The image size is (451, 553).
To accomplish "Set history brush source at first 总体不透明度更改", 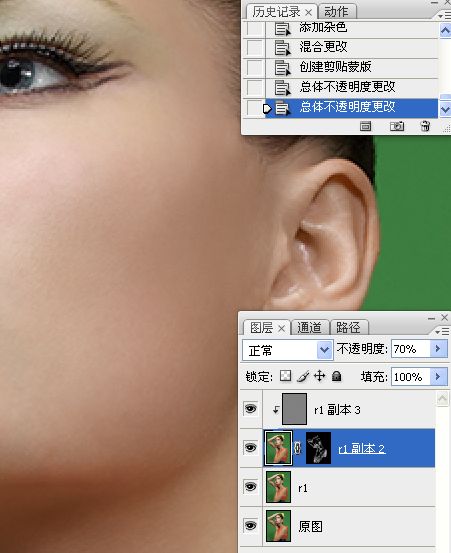I will click(x=255, y=87).
